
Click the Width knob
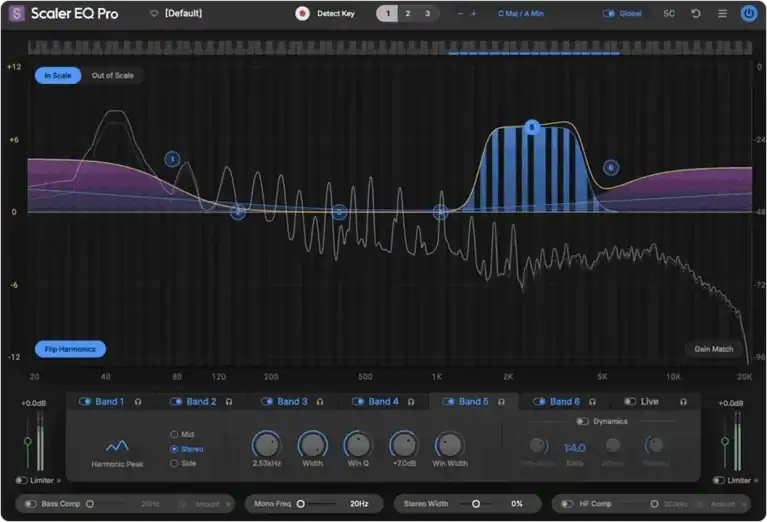313,445
